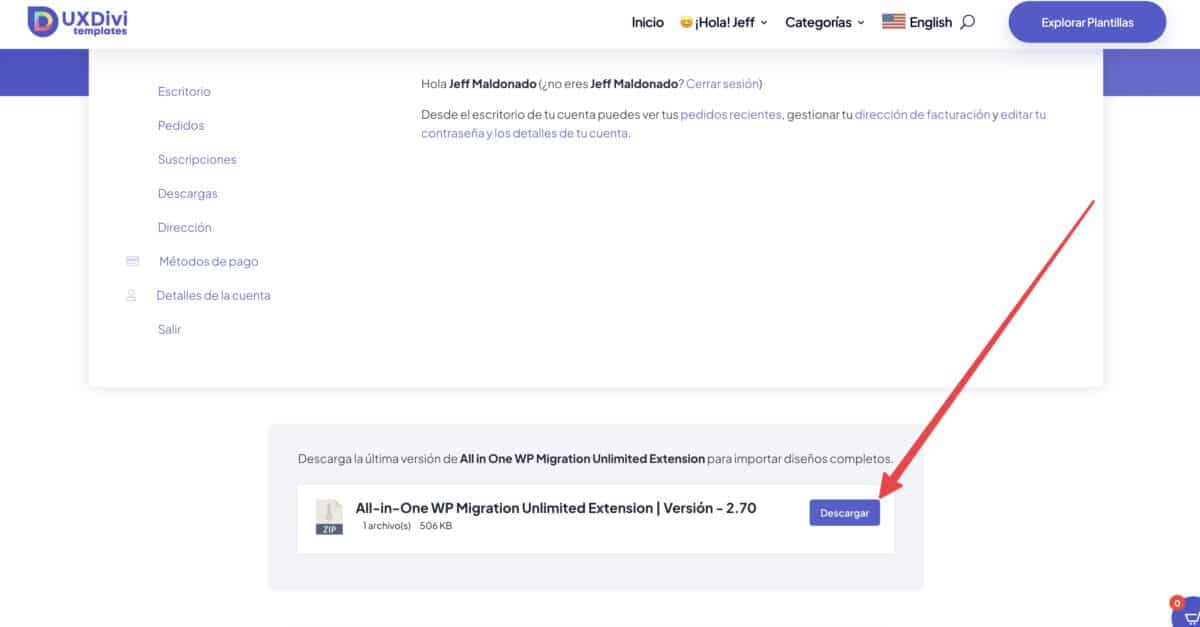
Task: Follow the pedidos recientes link
Action: pos(730,114)
